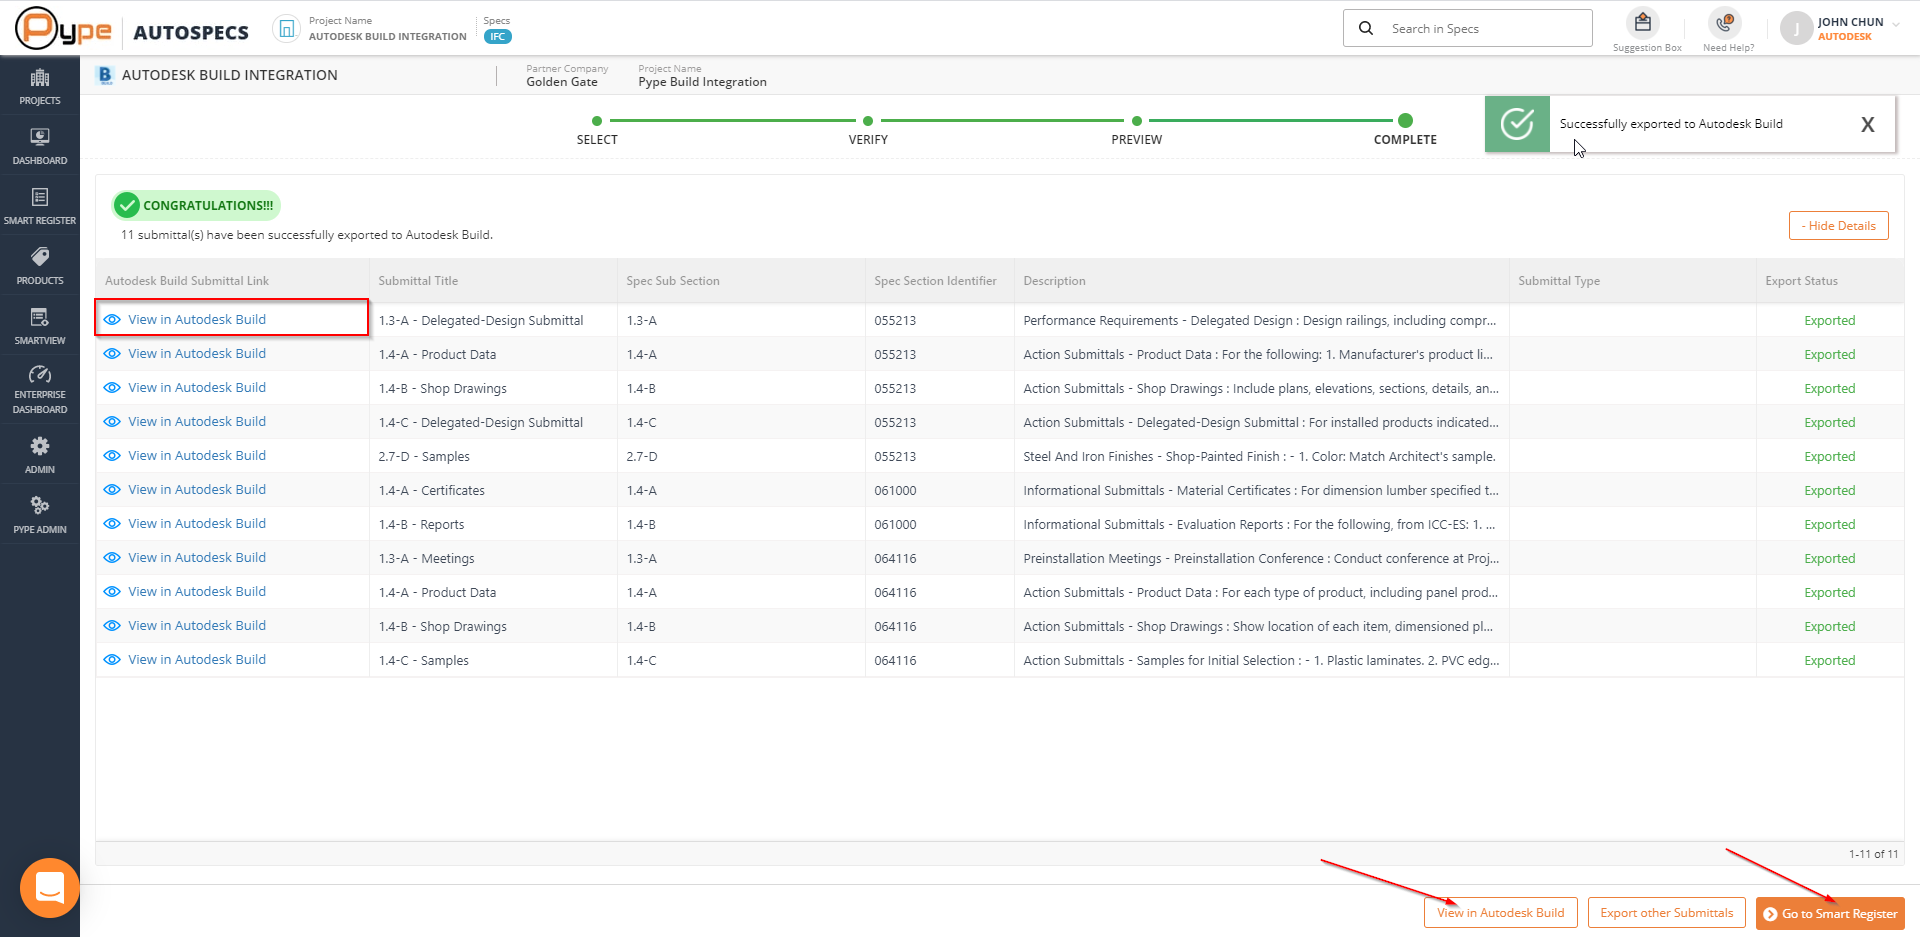This screenshot has height=937, width=1920.
Task: Click the Golden Gate partner company text
Action: tap(562, 82)
